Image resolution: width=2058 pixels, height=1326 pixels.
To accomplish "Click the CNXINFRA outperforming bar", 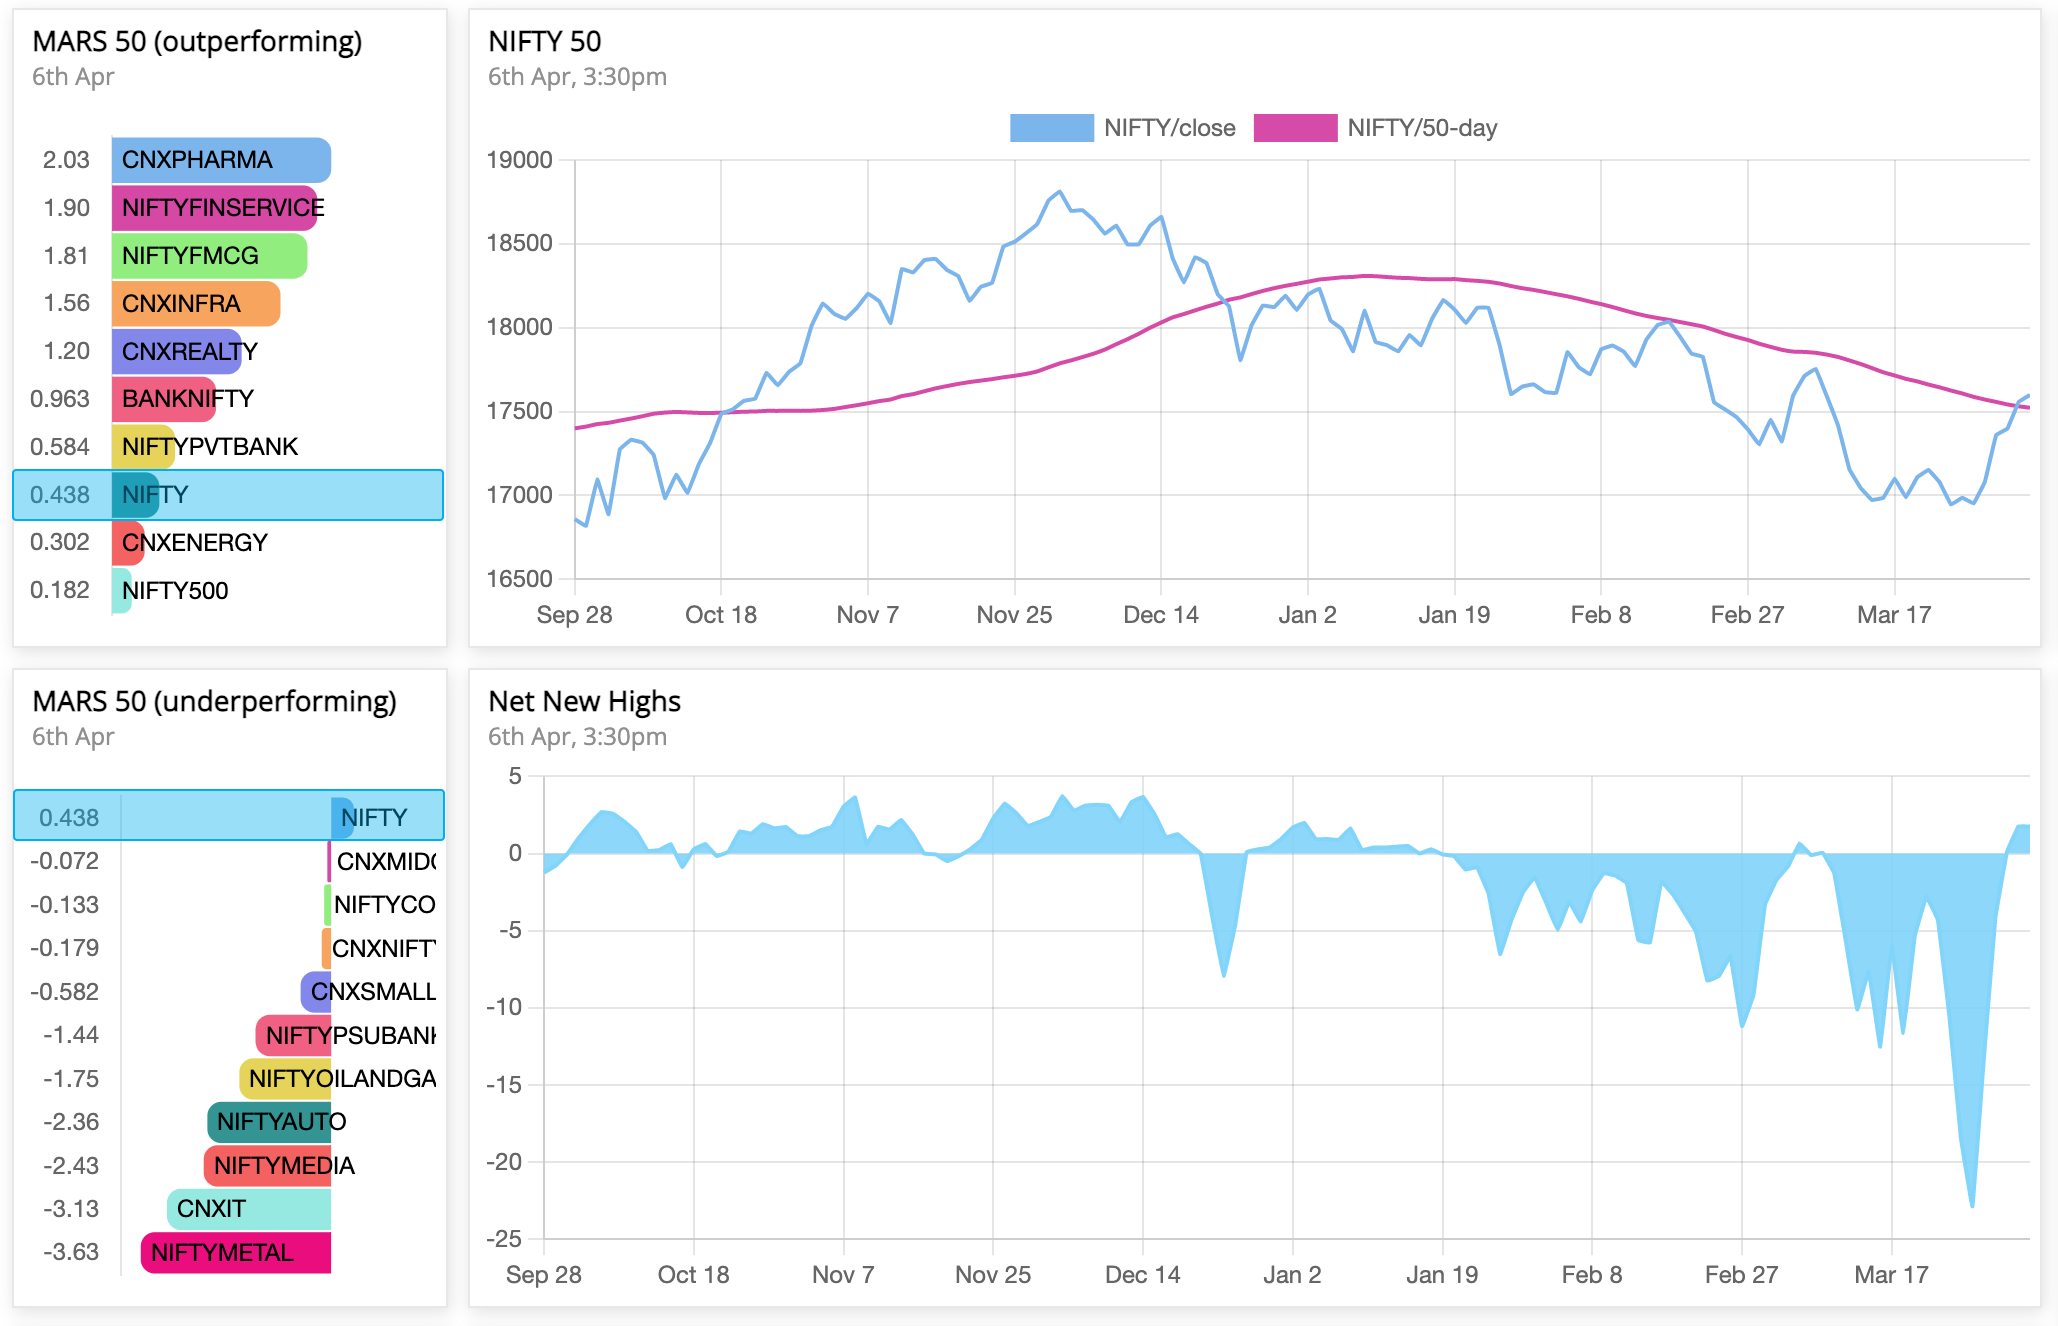I will pos(196,304).
